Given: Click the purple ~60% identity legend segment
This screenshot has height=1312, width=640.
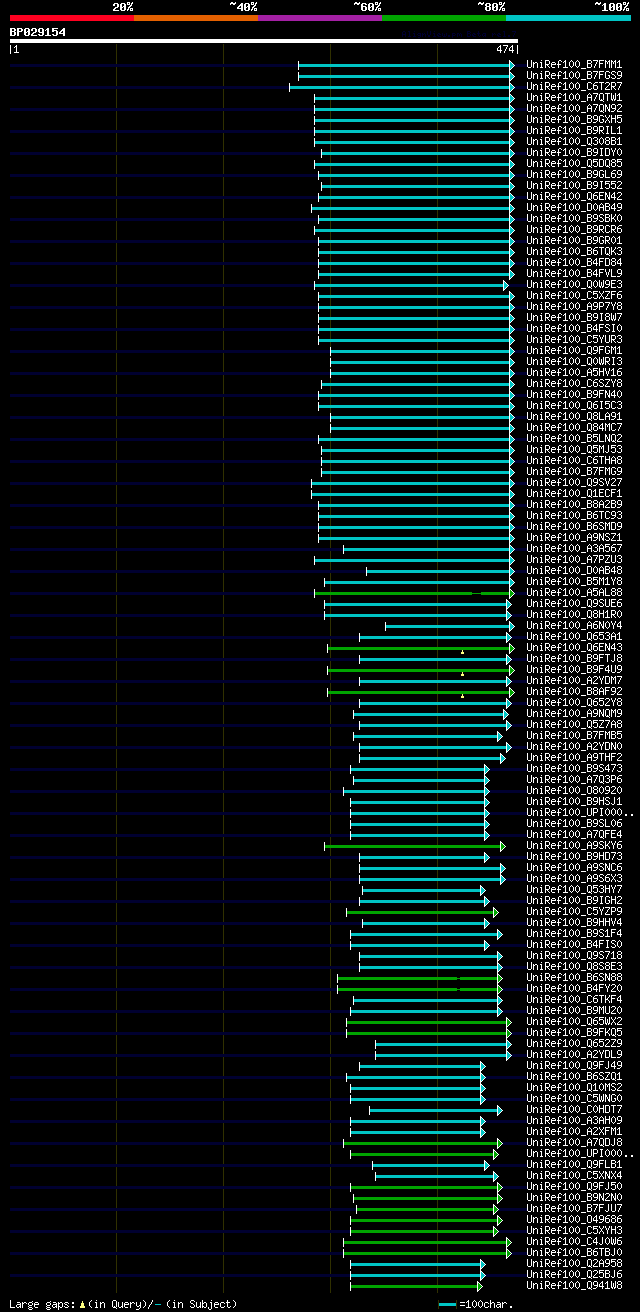Looking at the screenshot, I should tap(320, 17).
